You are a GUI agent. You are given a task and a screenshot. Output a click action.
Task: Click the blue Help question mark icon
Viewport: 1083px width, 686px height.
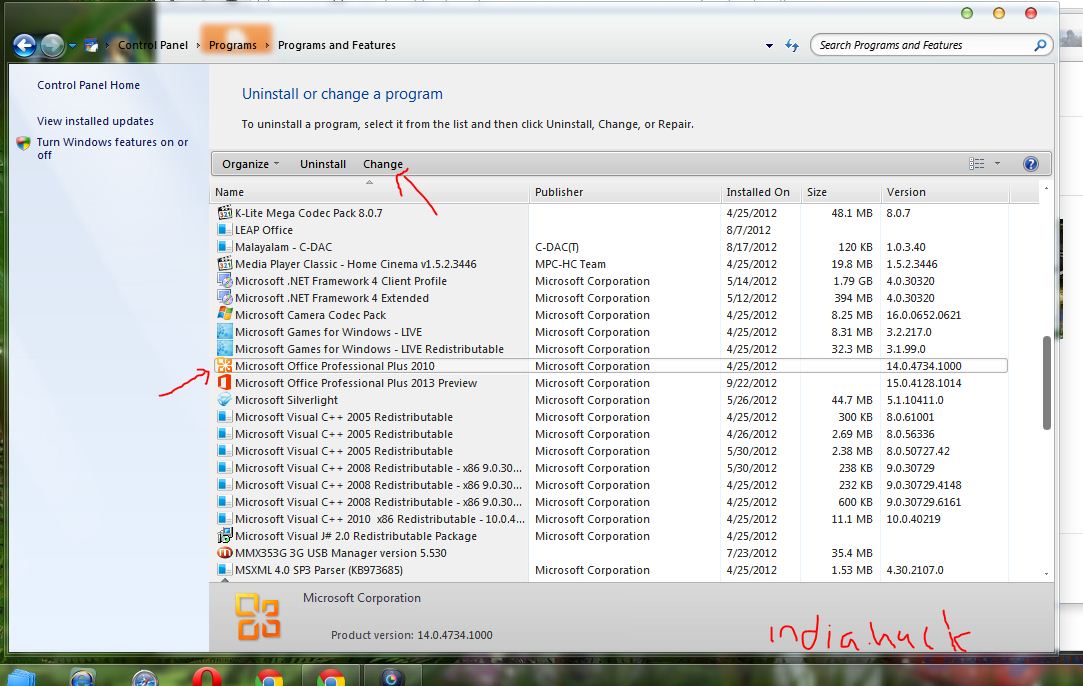[1031, 164]
